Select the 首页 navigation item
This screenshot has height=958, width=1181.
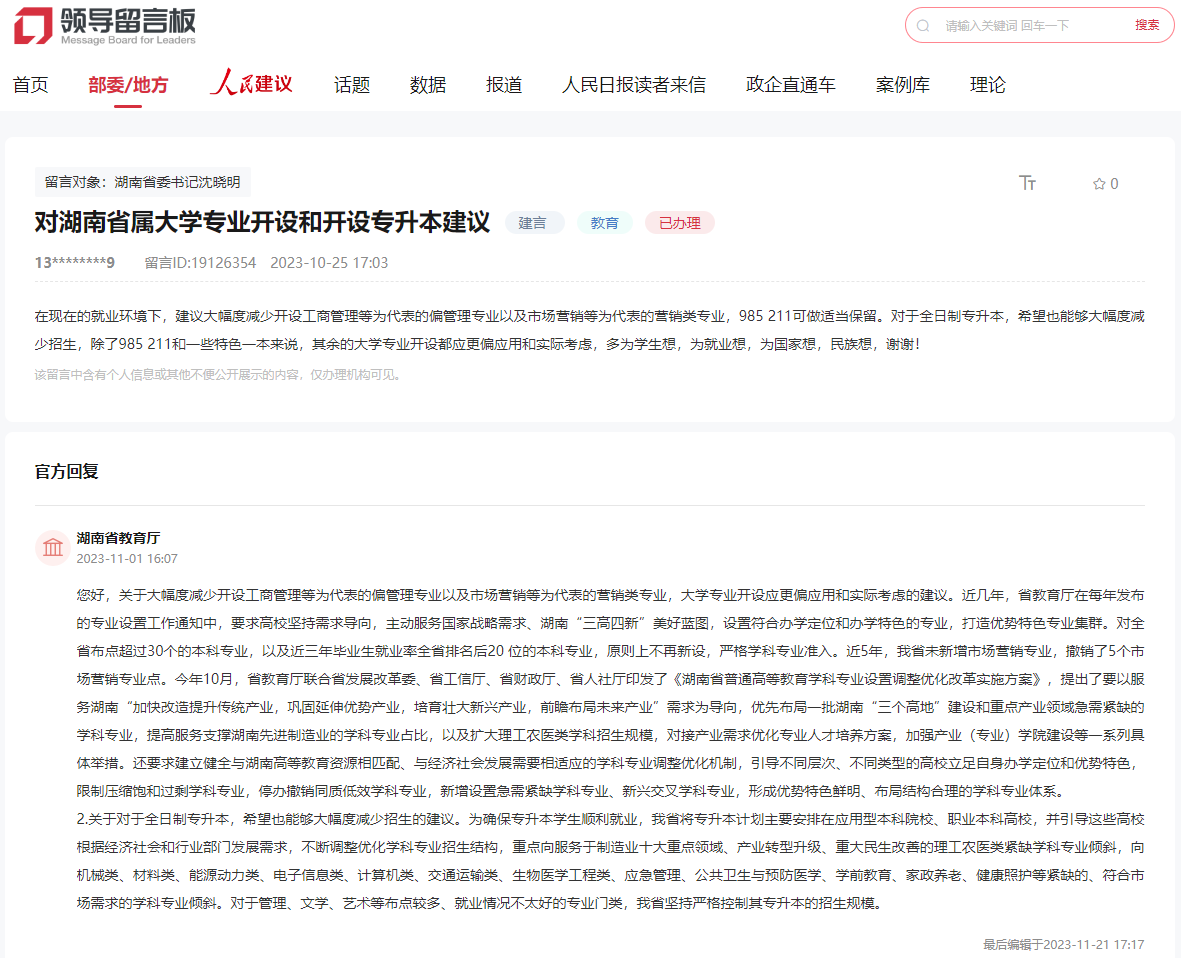coord(29,85)
